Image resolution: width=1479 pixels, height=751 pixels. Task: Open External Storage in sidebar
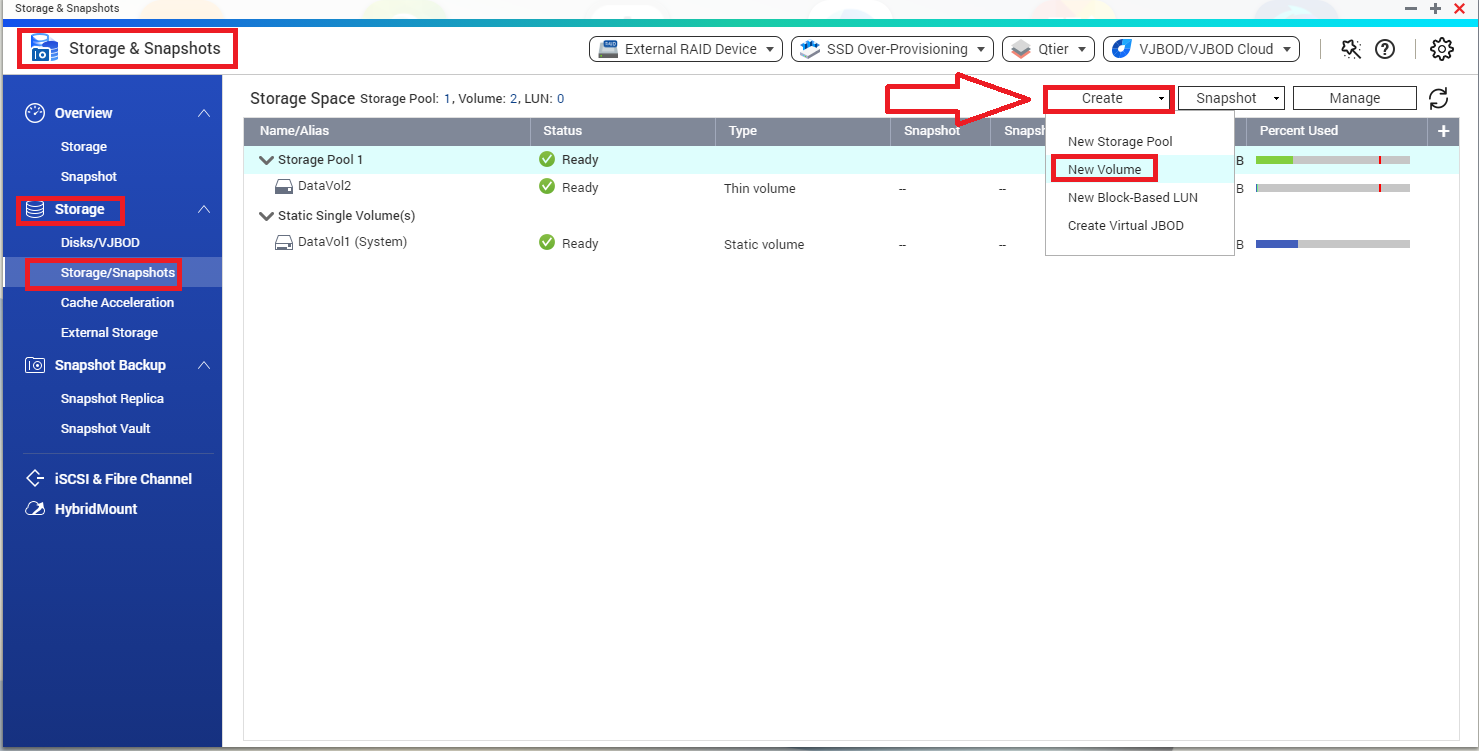coord(109,332)
